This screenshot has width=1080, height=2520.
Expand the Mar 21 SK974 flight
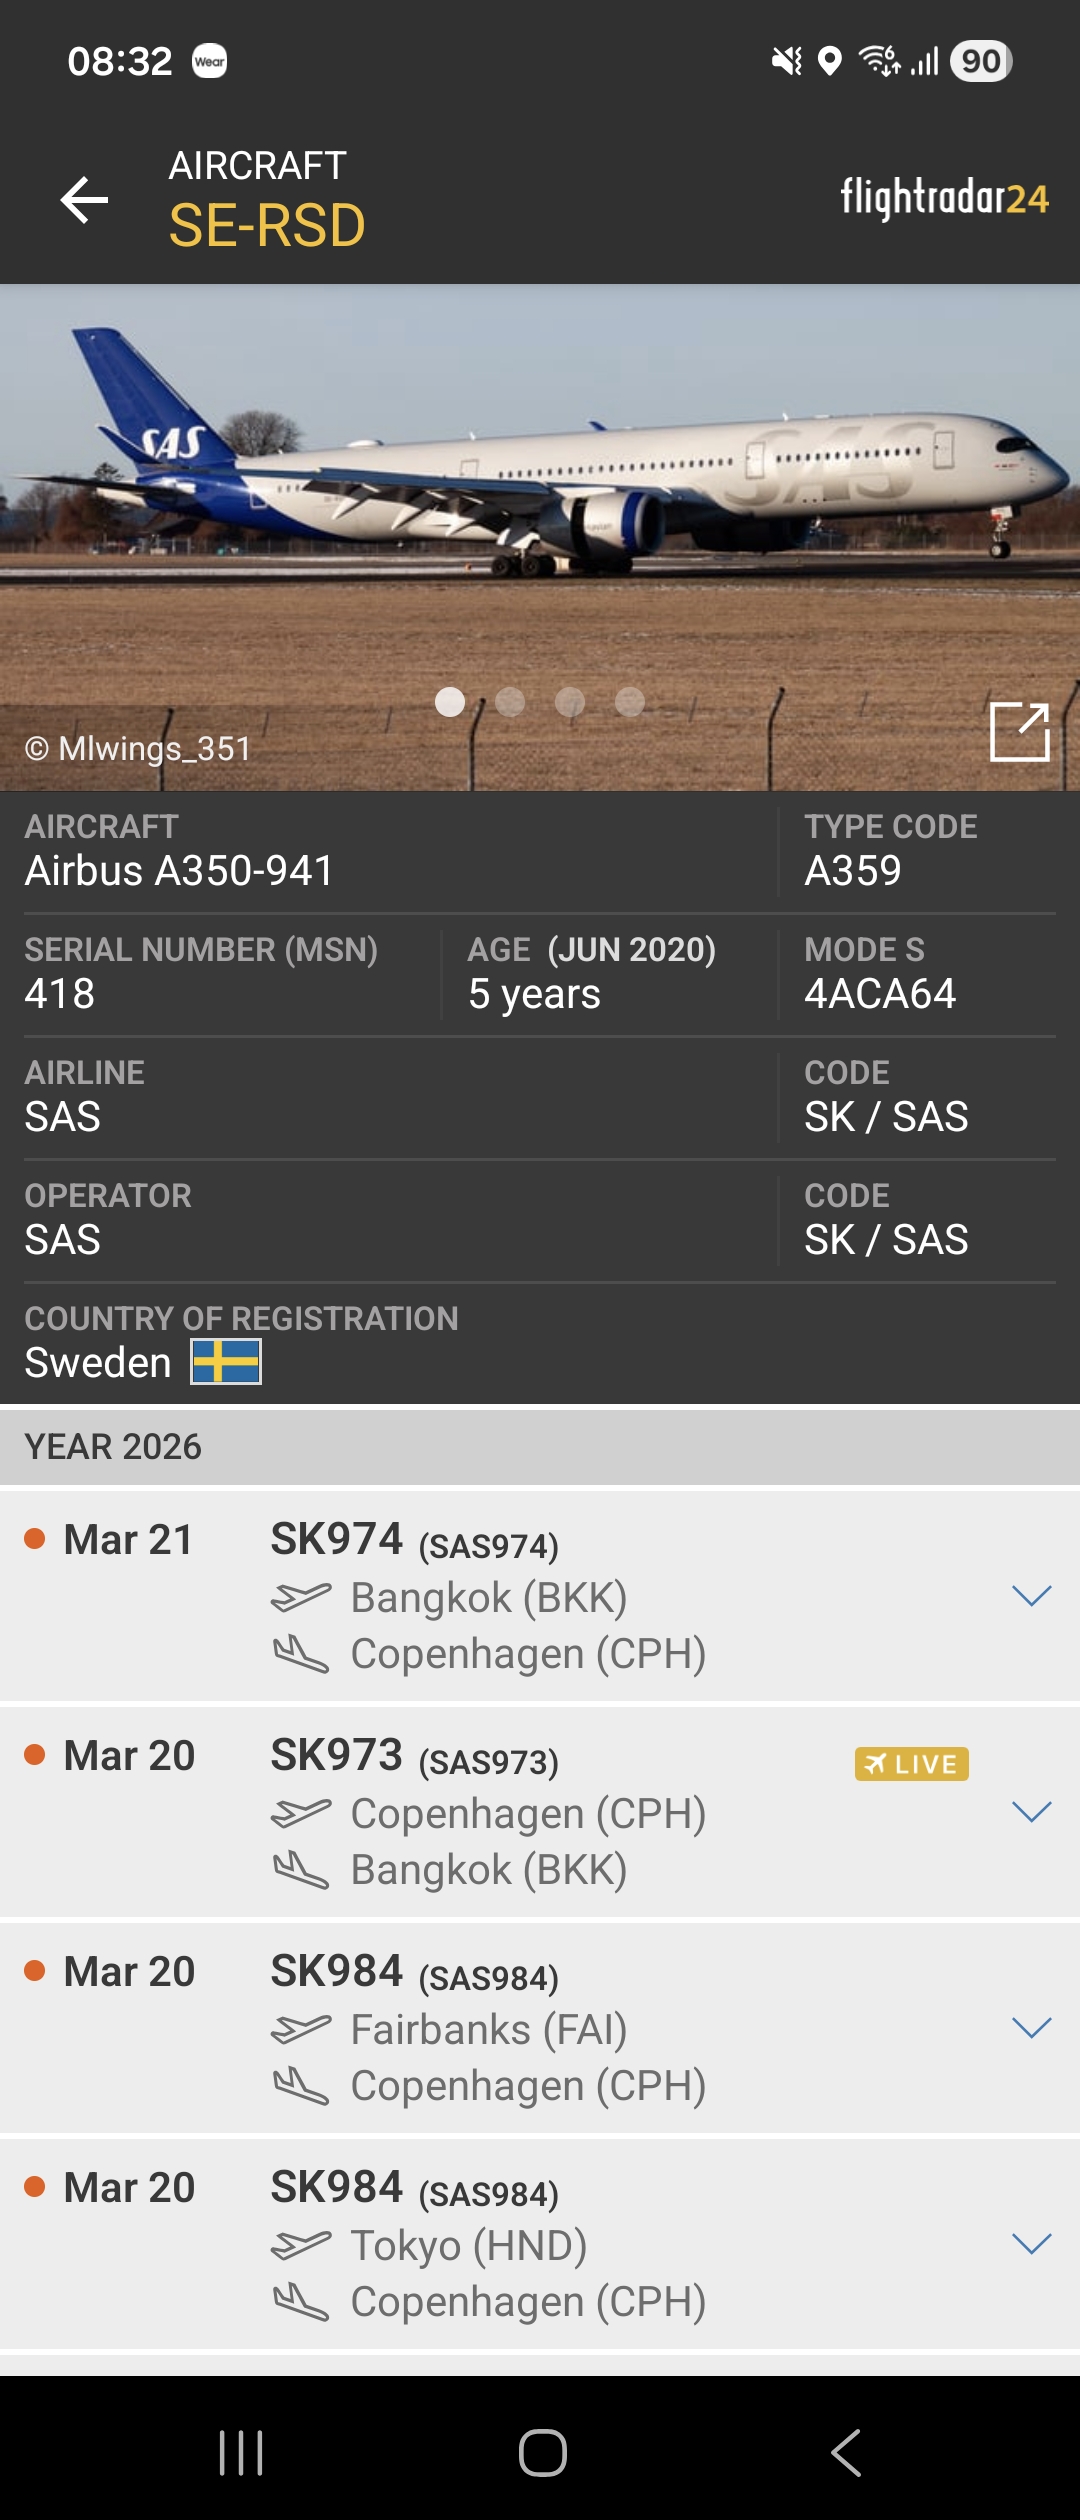tap(1031, 1595)
